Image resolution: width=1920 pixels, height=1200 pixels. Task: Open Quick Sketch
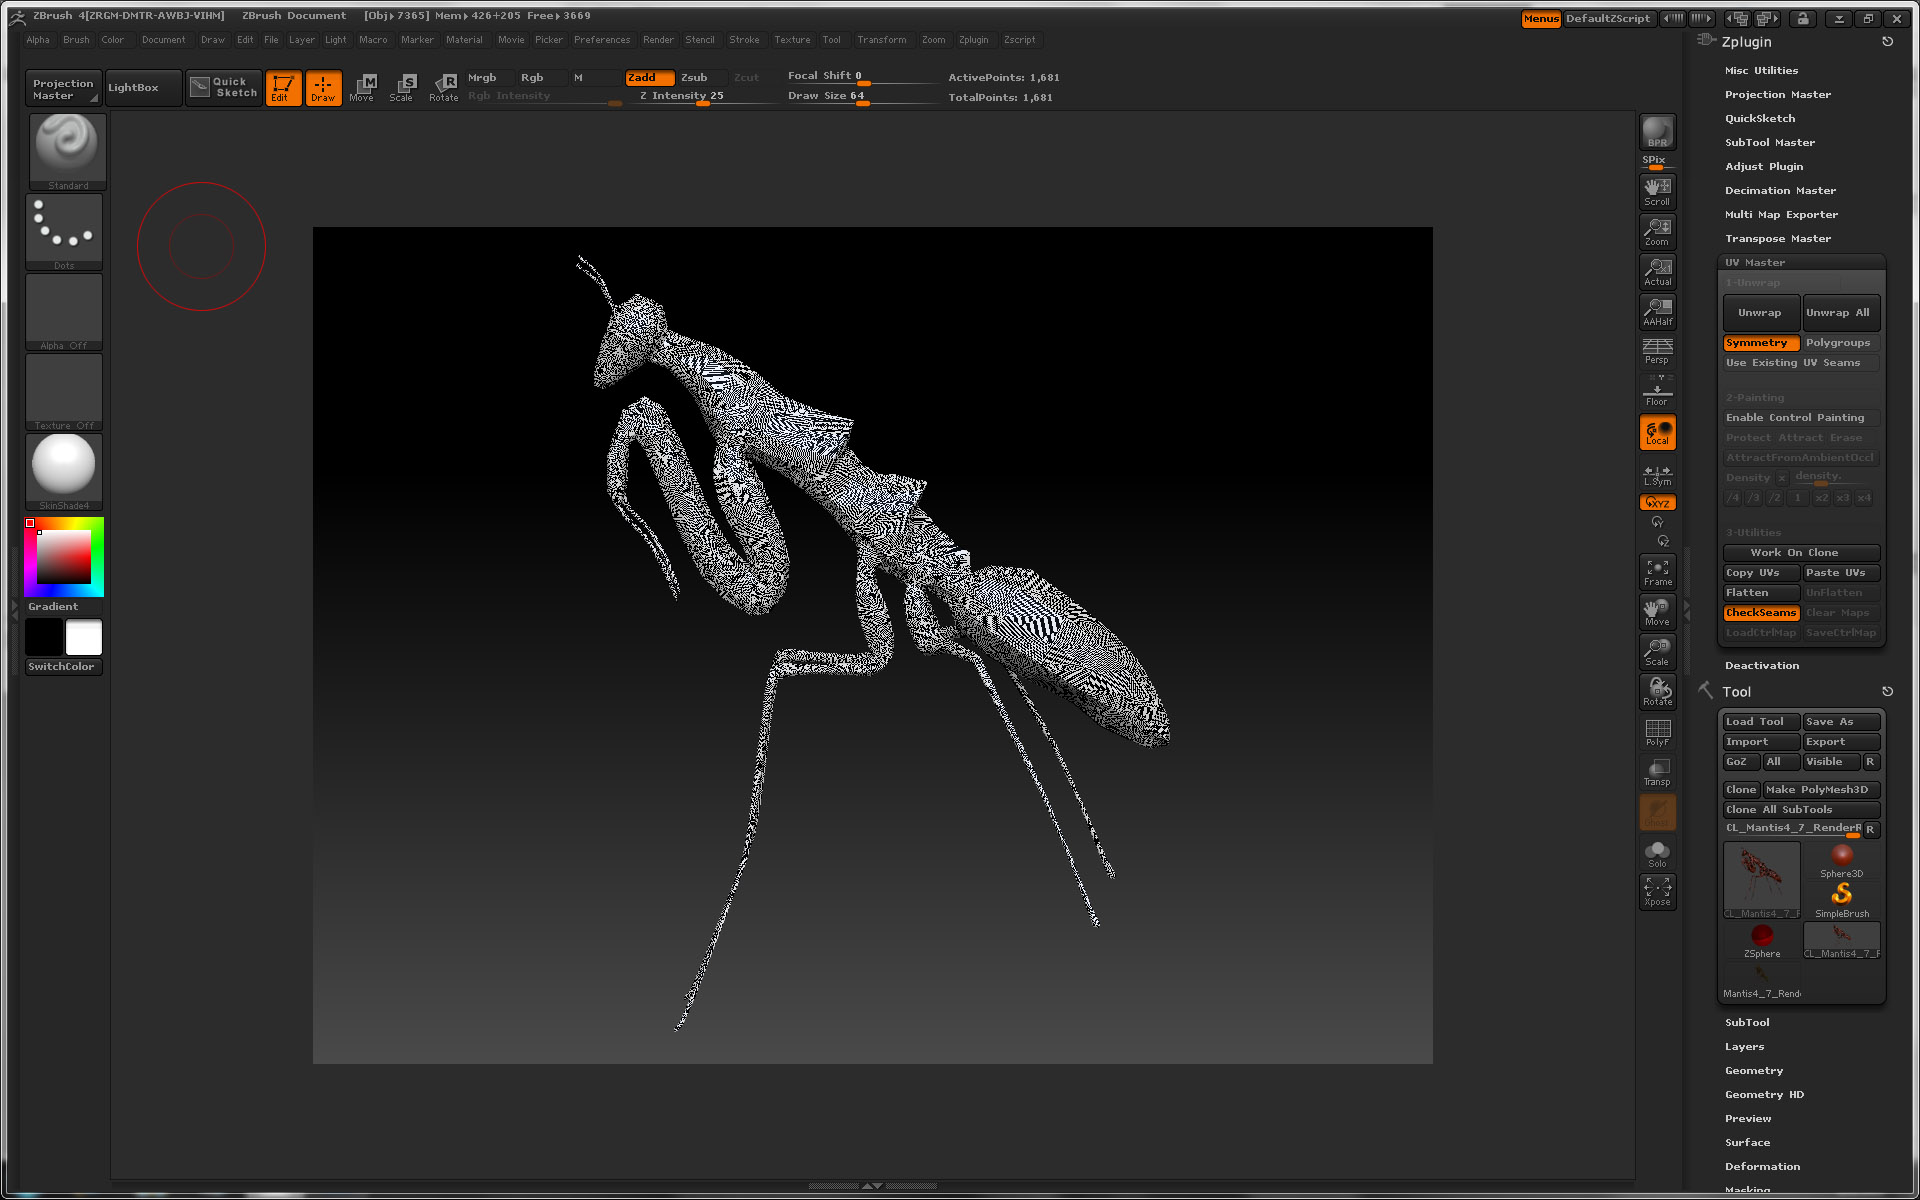point(224,88)
